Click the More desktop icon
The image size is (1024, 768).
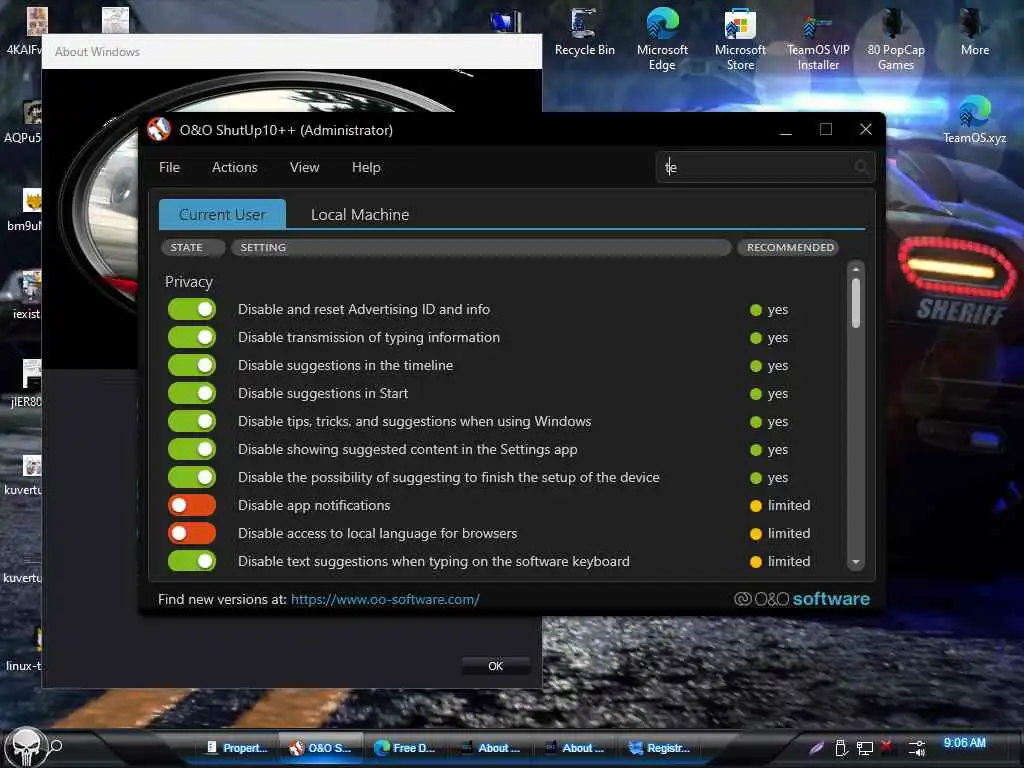pos(974,33)
